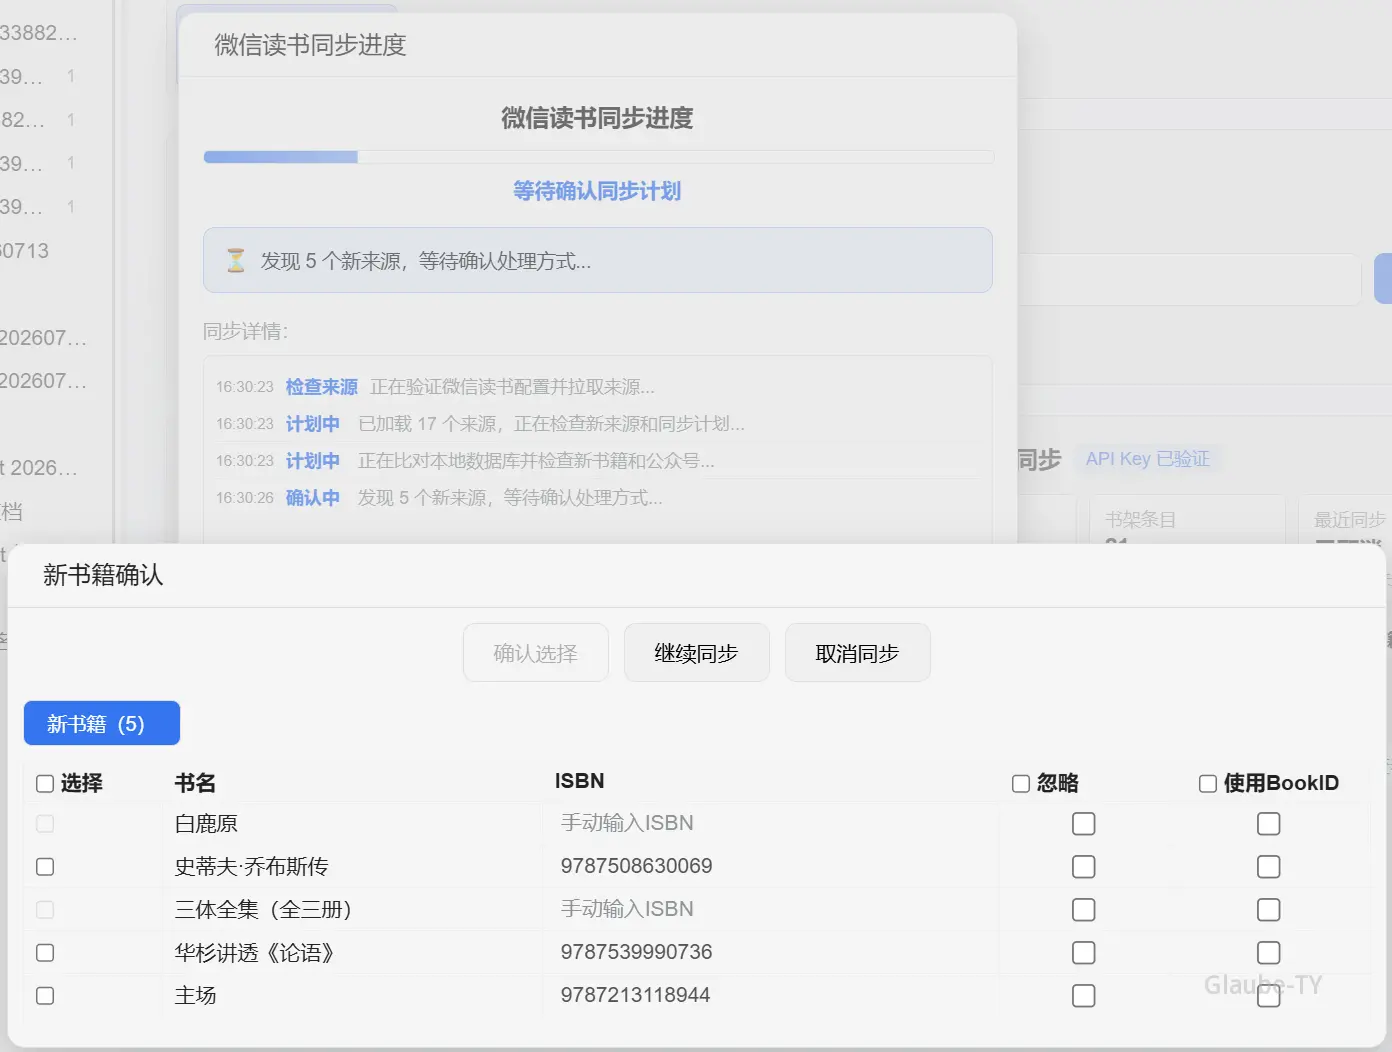Select the 主场 row checkbox
This screenshot has width=1392, height=1052.
(45, 996)
